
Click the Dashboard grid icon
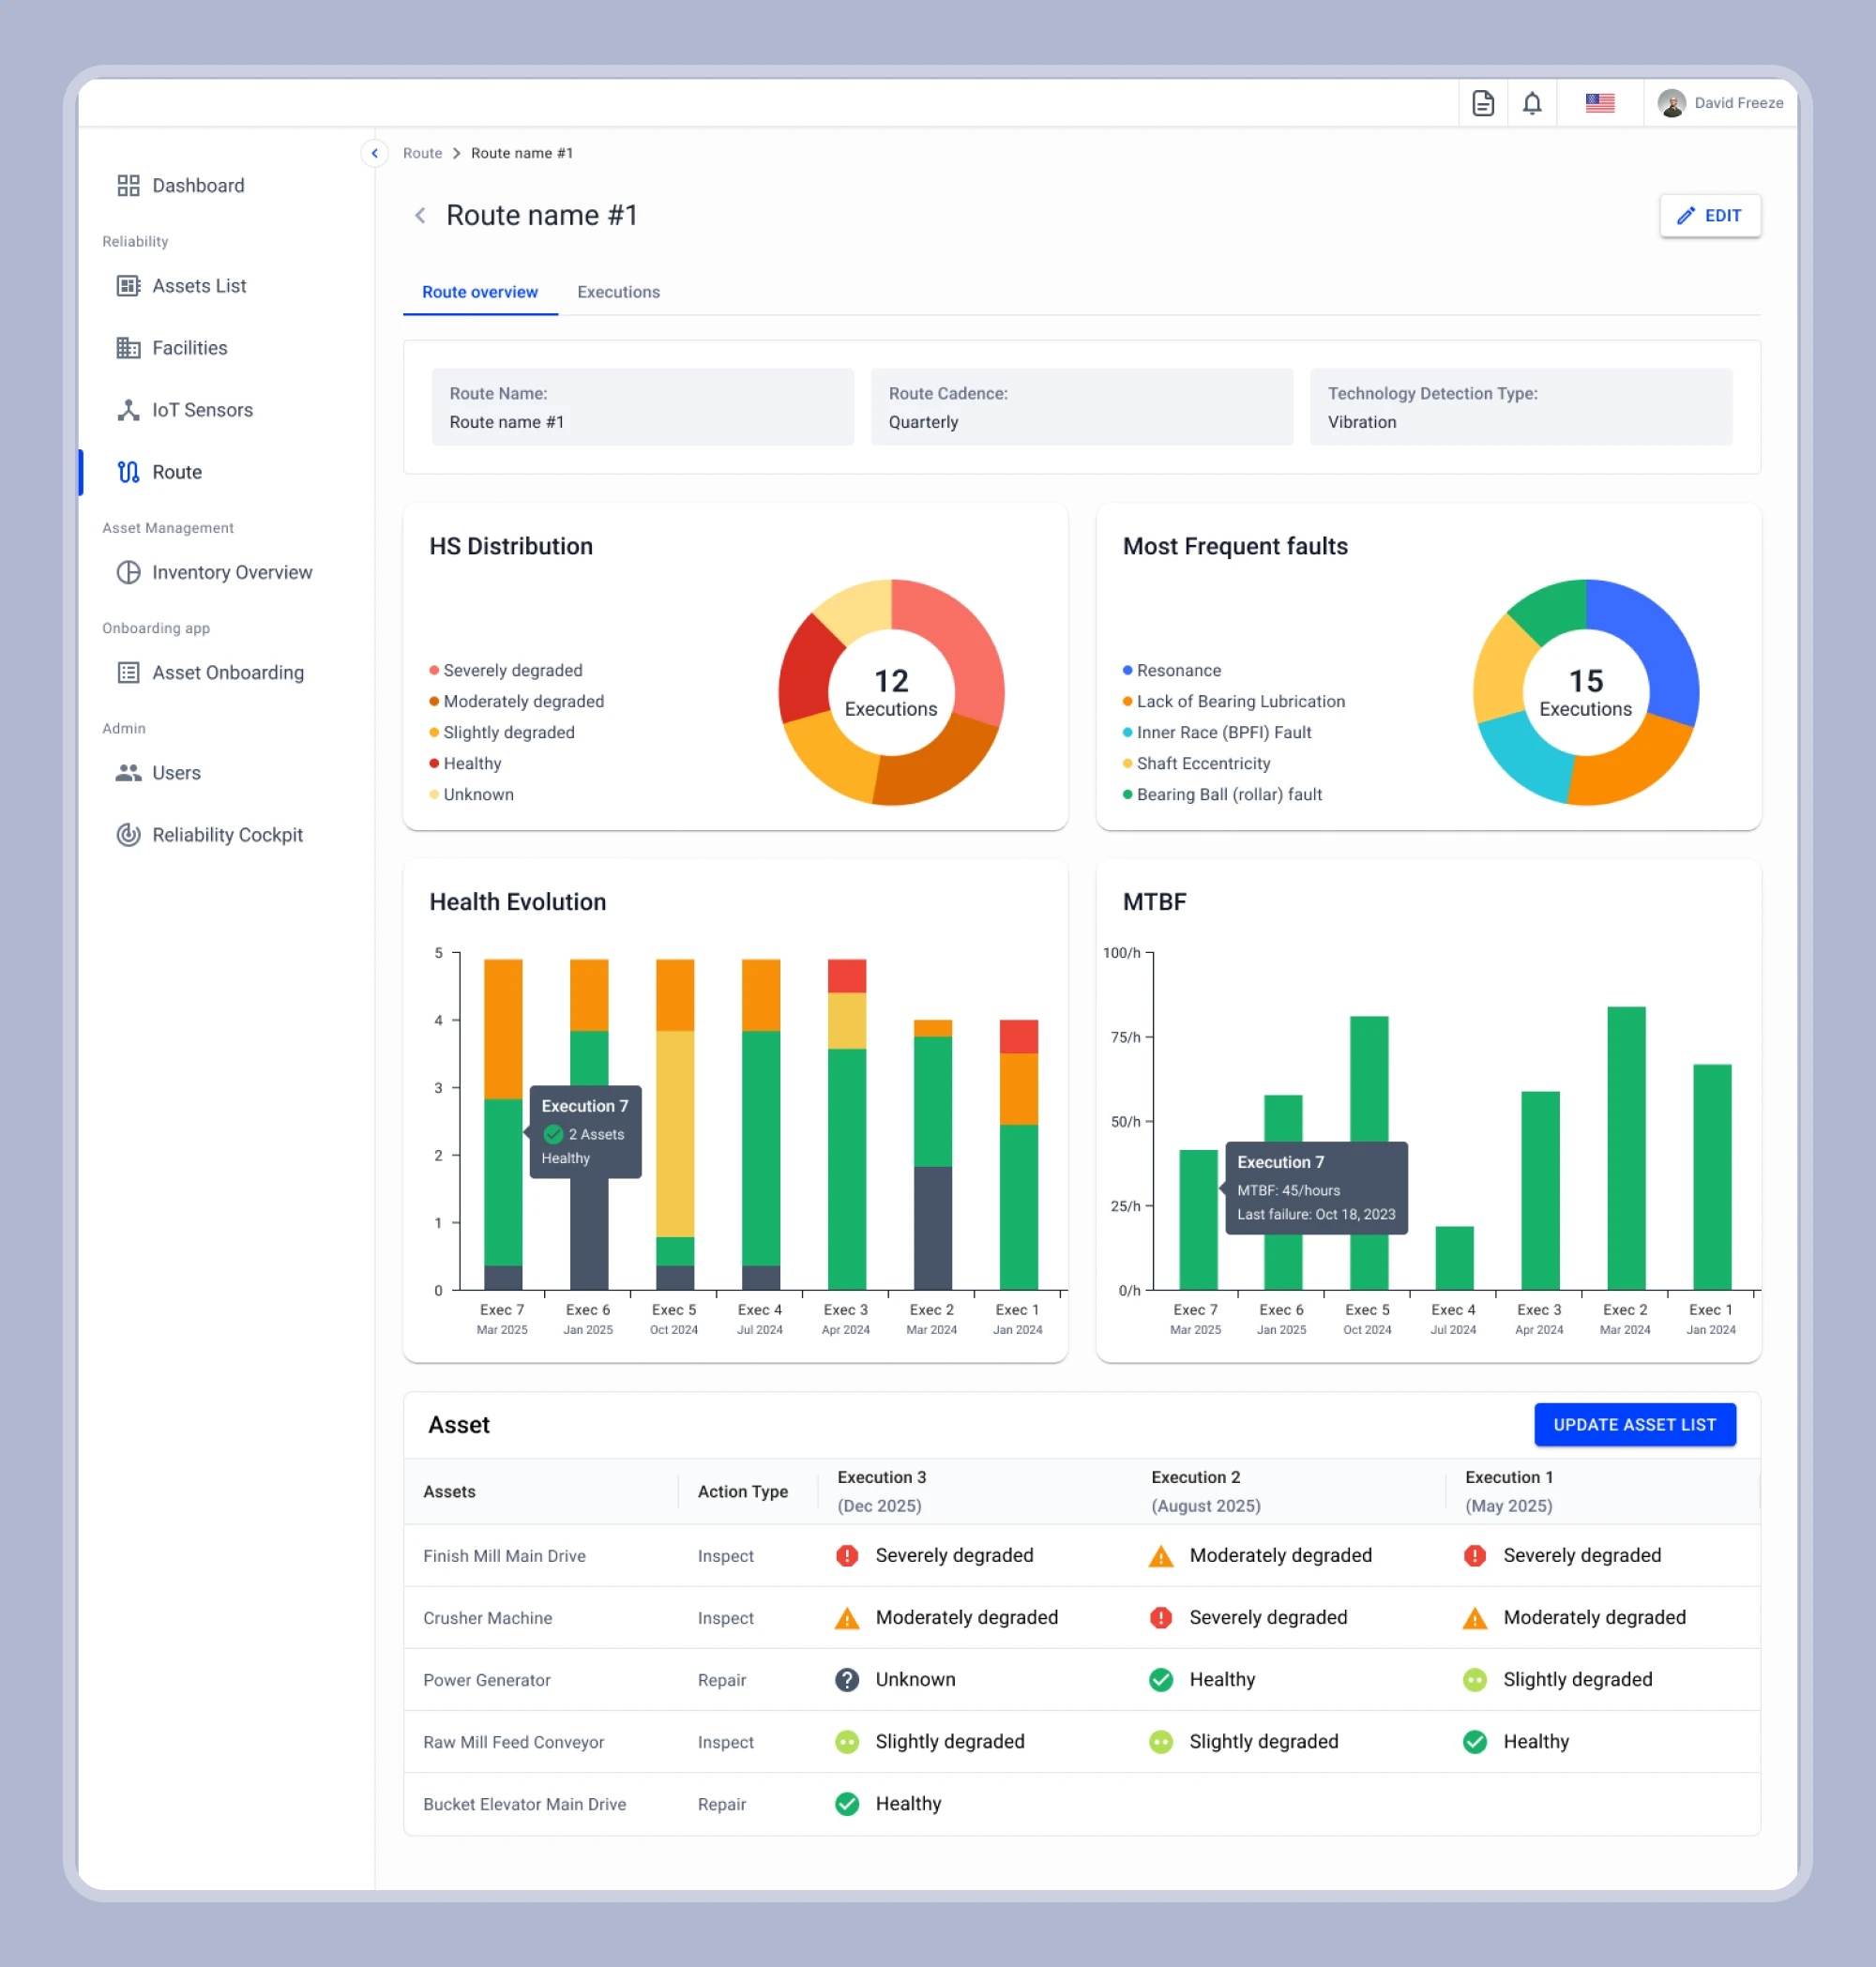click(x=128, y=185)
